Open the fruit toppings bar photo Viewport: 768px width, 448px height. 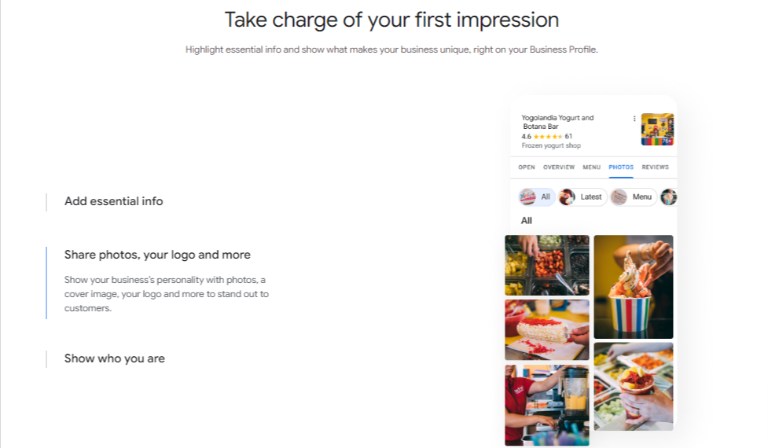coord(547,265)
